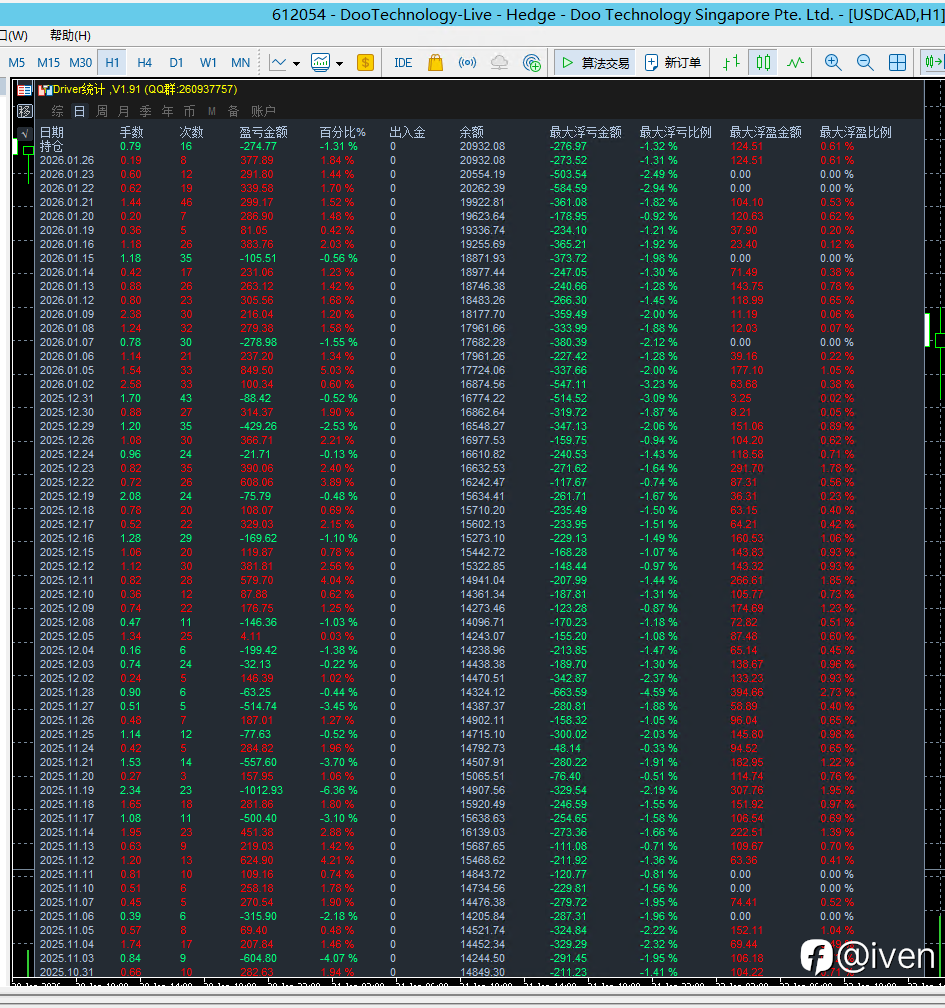Switch to the 月 monthly tab

123,111
